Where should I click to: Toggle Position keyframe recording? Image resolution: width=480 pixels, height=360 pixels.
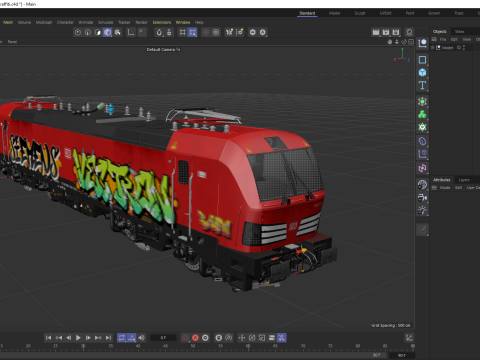pyautogui.click(x=242, y=338)
